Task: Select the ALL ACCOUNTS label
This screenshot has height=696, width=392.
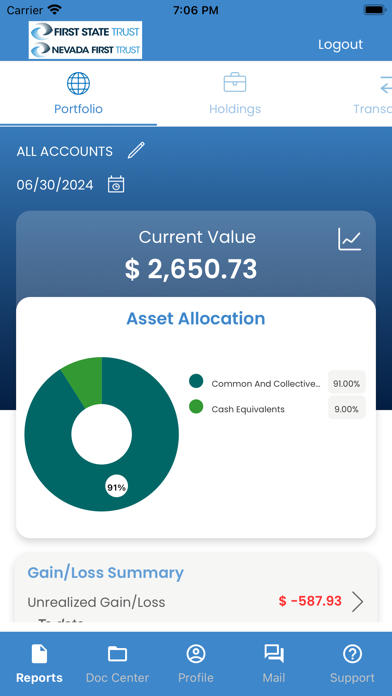Action: pos(65,151)
